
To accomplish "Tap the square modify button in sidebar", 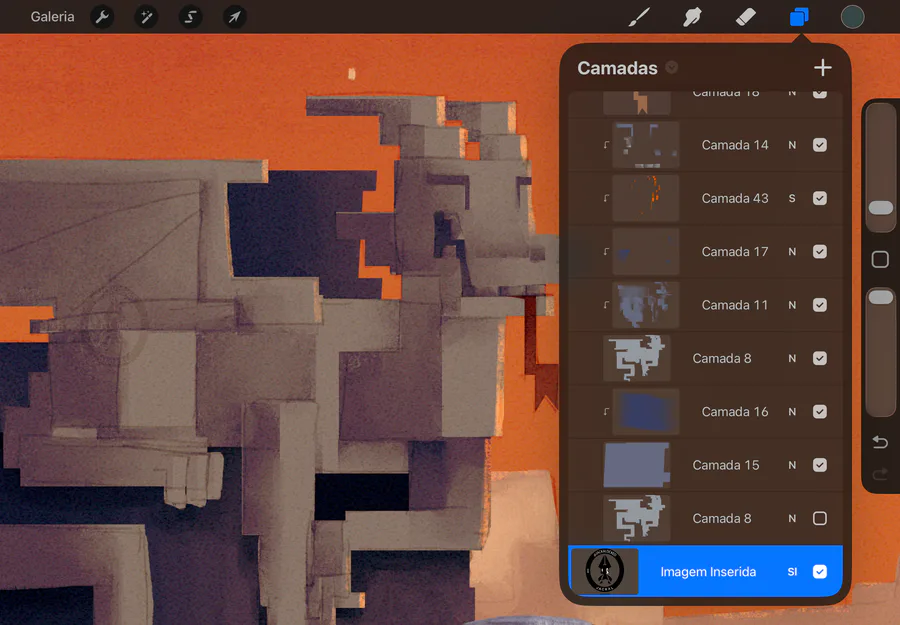I will 880,259.
